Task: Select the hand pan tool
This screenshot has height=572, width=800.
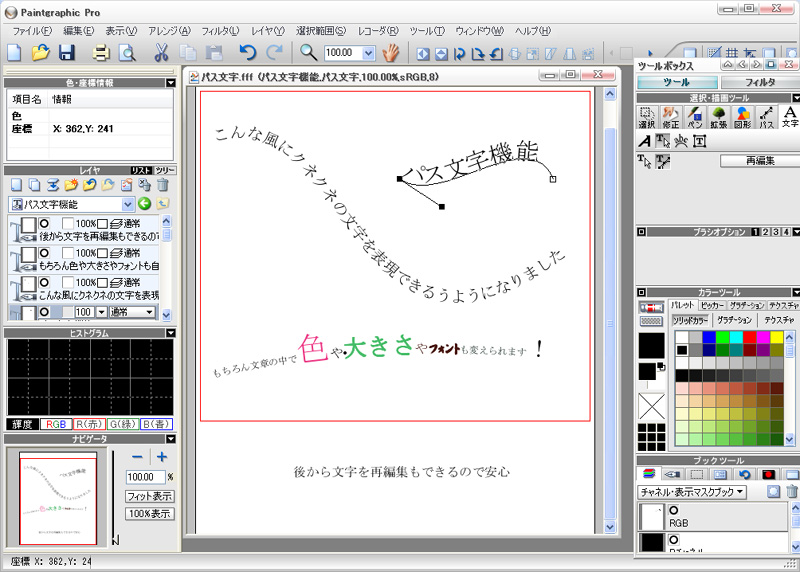Action: [391, 53]
